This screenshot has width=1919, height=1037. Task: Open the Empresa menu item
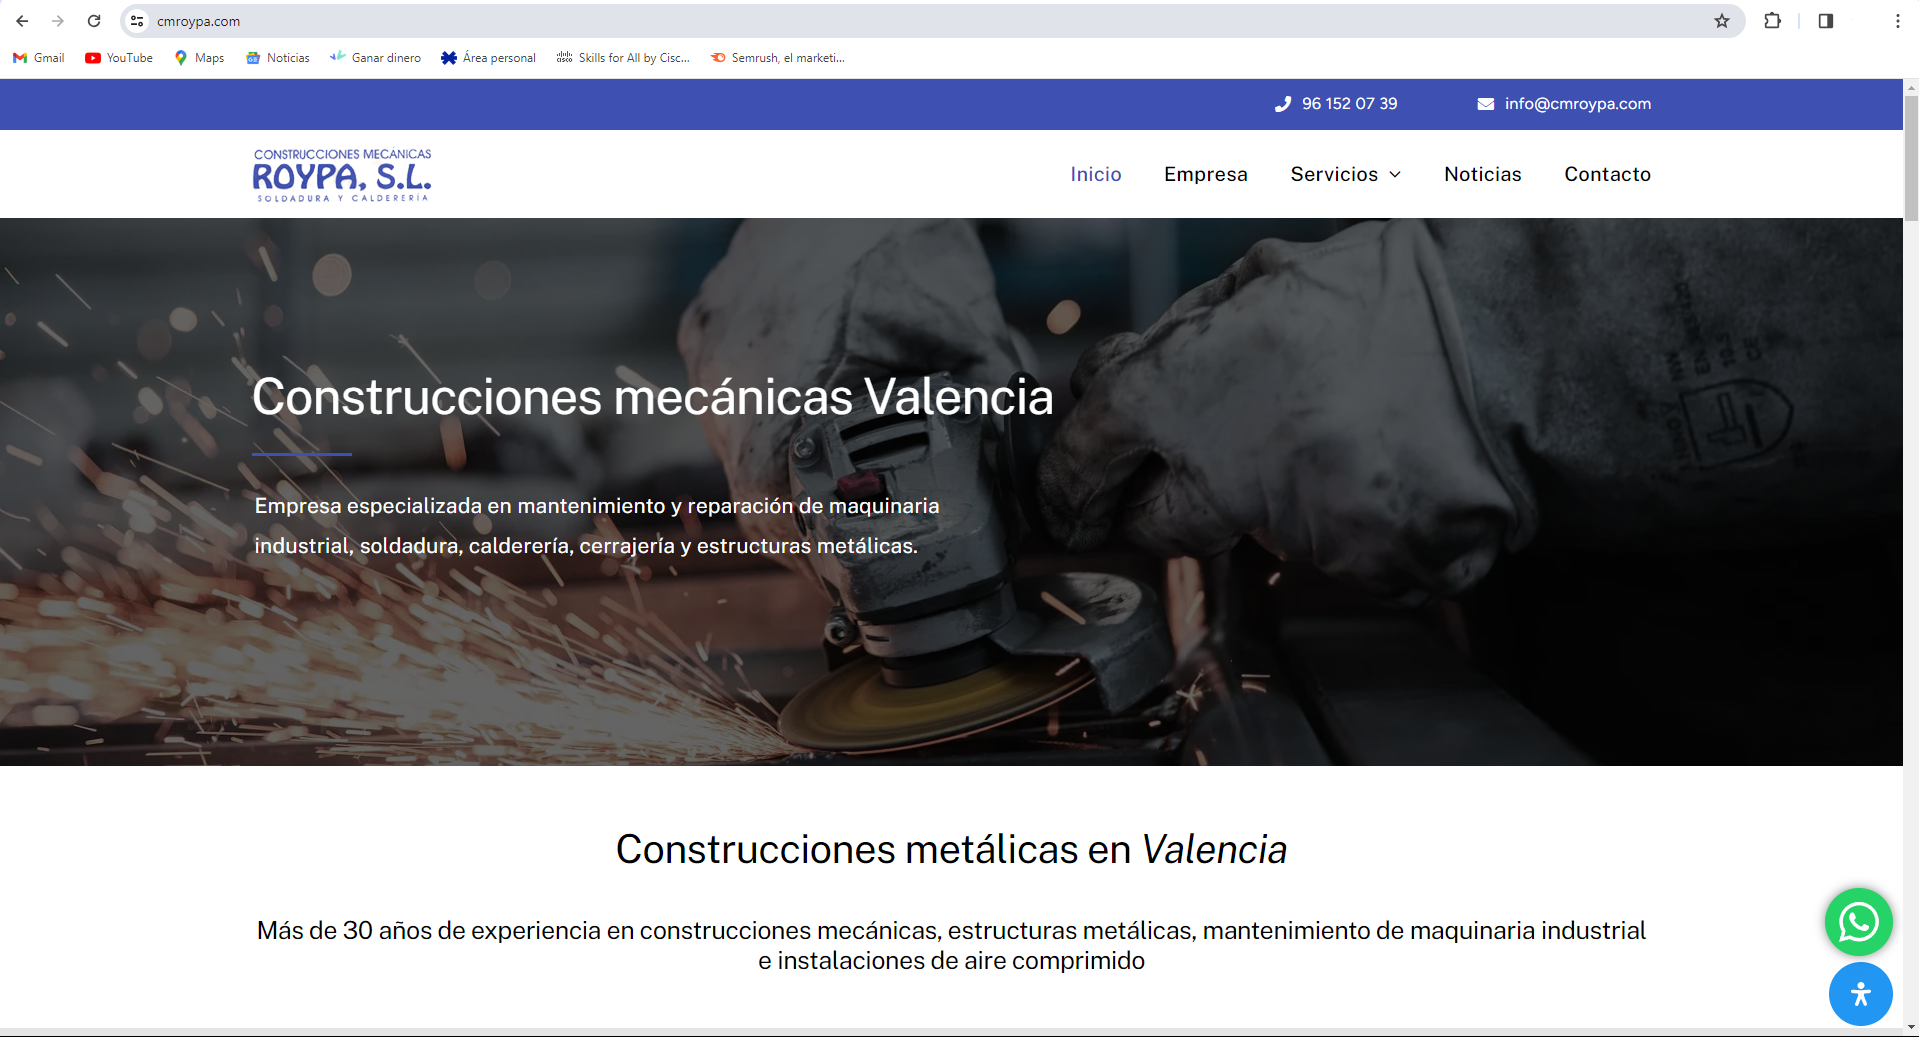tap(1206, 174)
